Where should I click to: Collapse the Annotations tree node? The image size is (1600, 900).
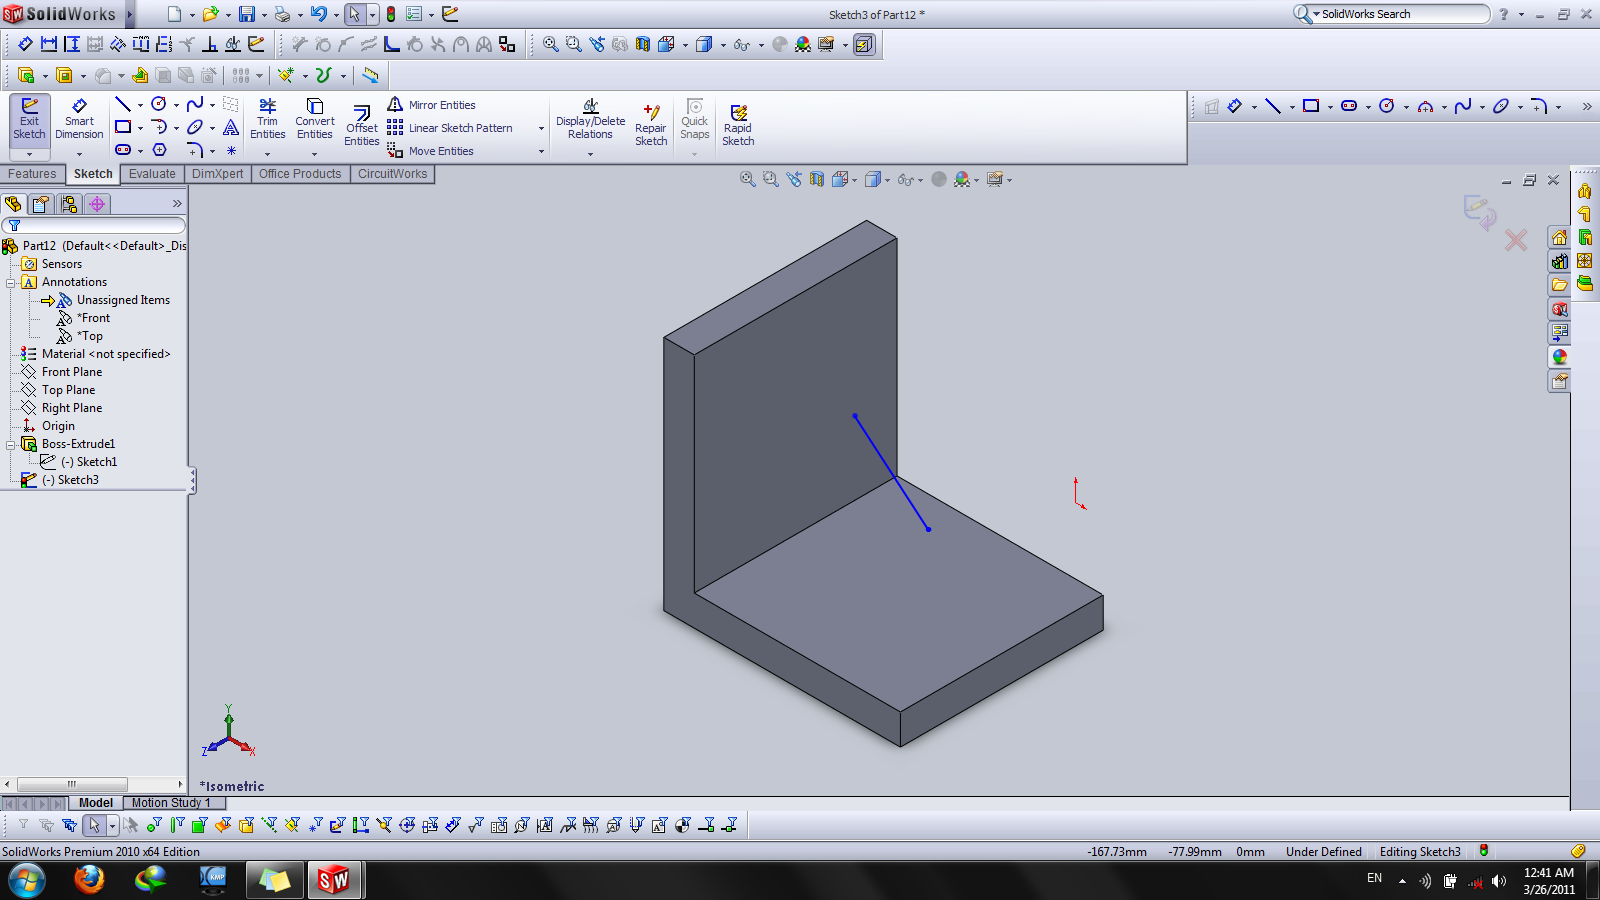pos(11,283)
